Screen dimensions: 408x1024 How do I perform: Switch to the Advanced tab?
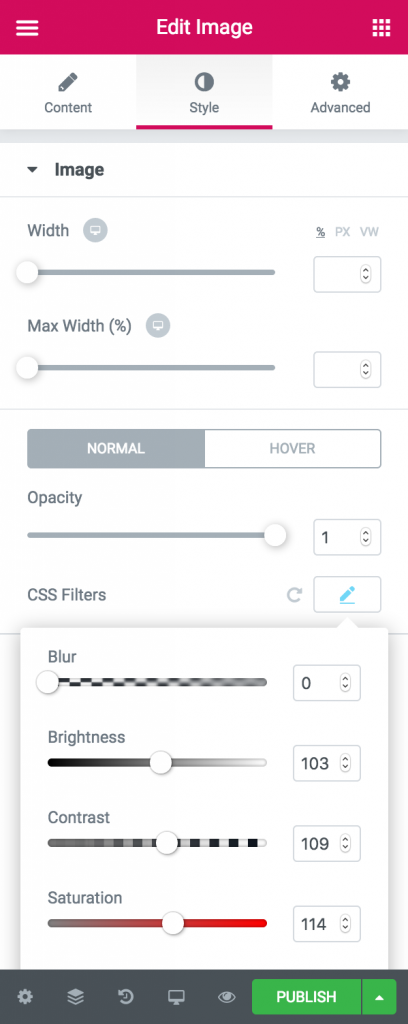[x=340, y=93]
